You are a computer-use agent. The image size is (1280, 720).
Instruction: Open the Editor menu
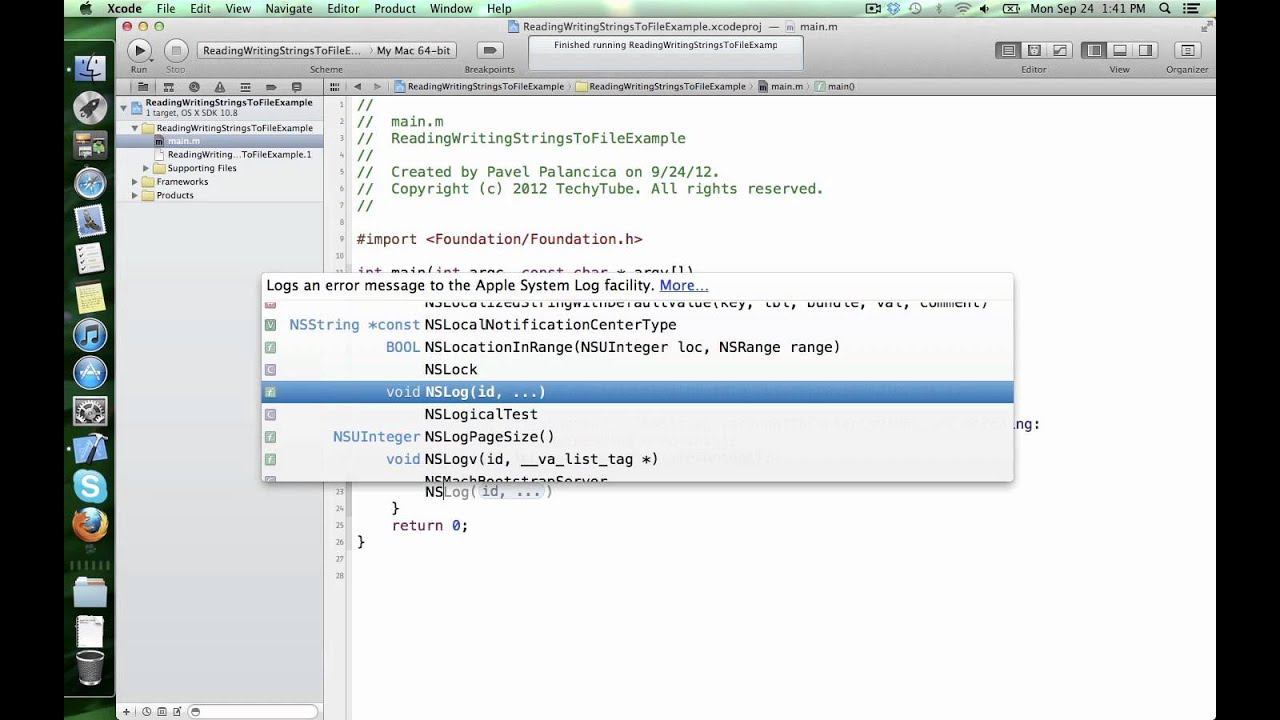(343, 9)
